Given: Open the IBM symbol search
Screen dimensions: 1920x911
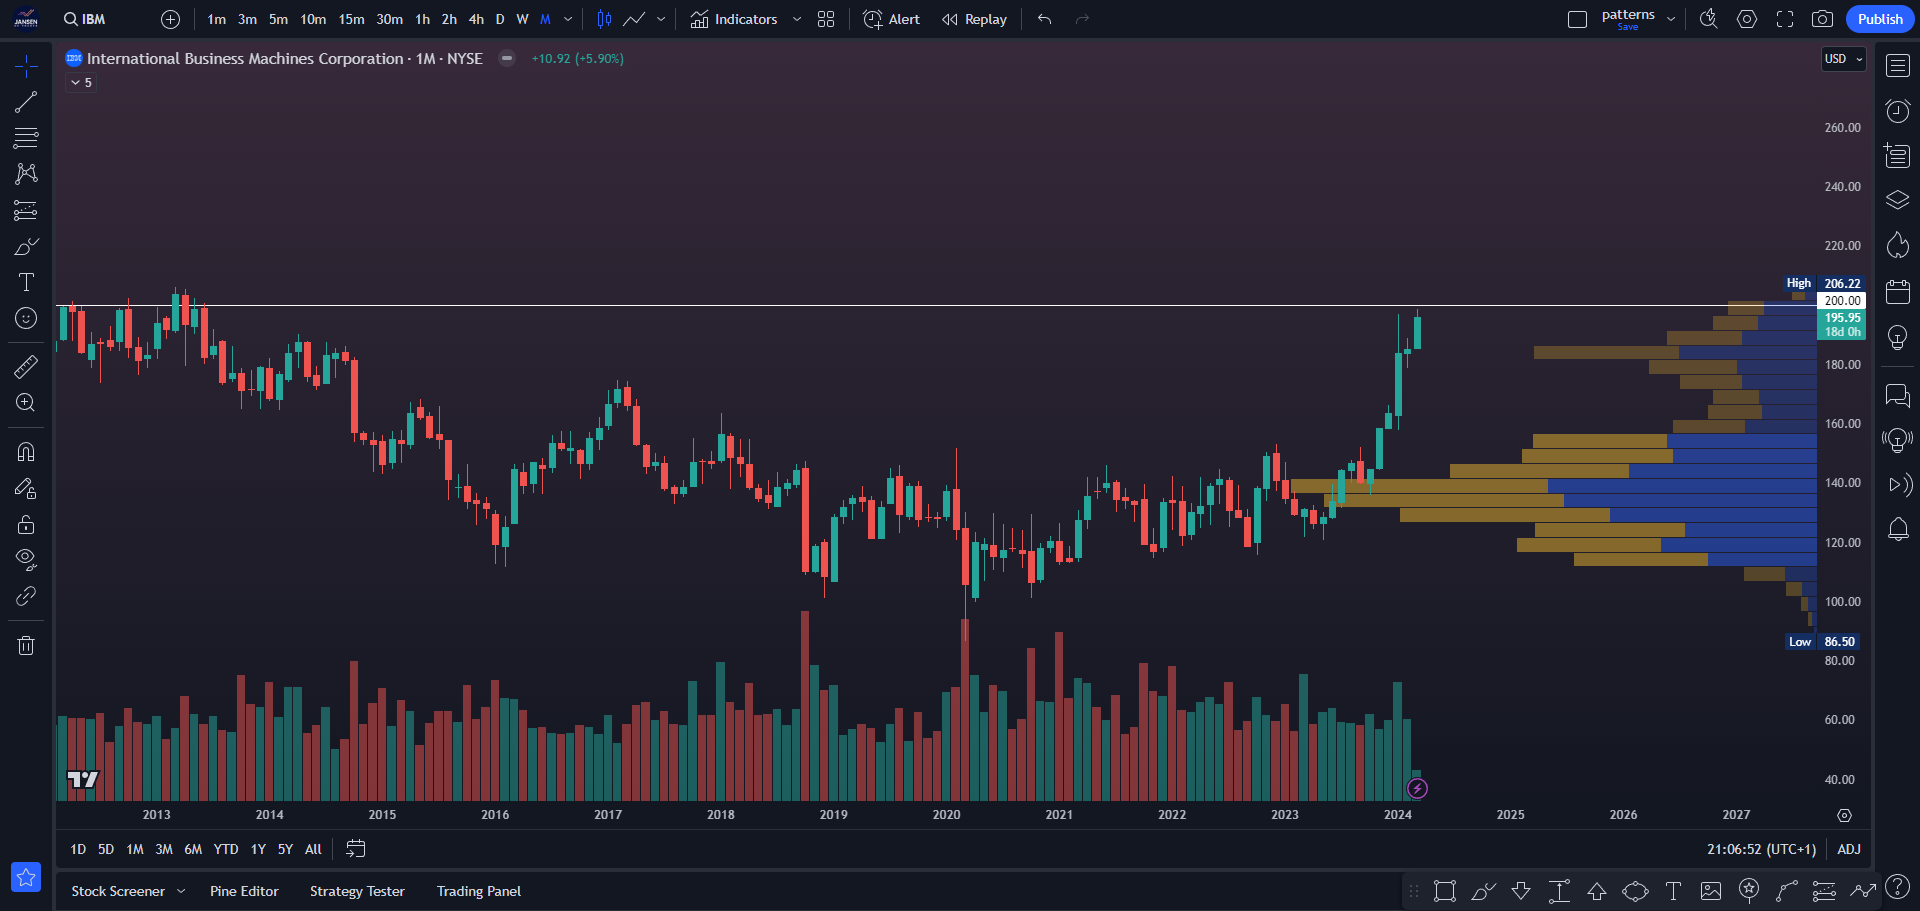Looking at the screenshot, I should [84, 19].
